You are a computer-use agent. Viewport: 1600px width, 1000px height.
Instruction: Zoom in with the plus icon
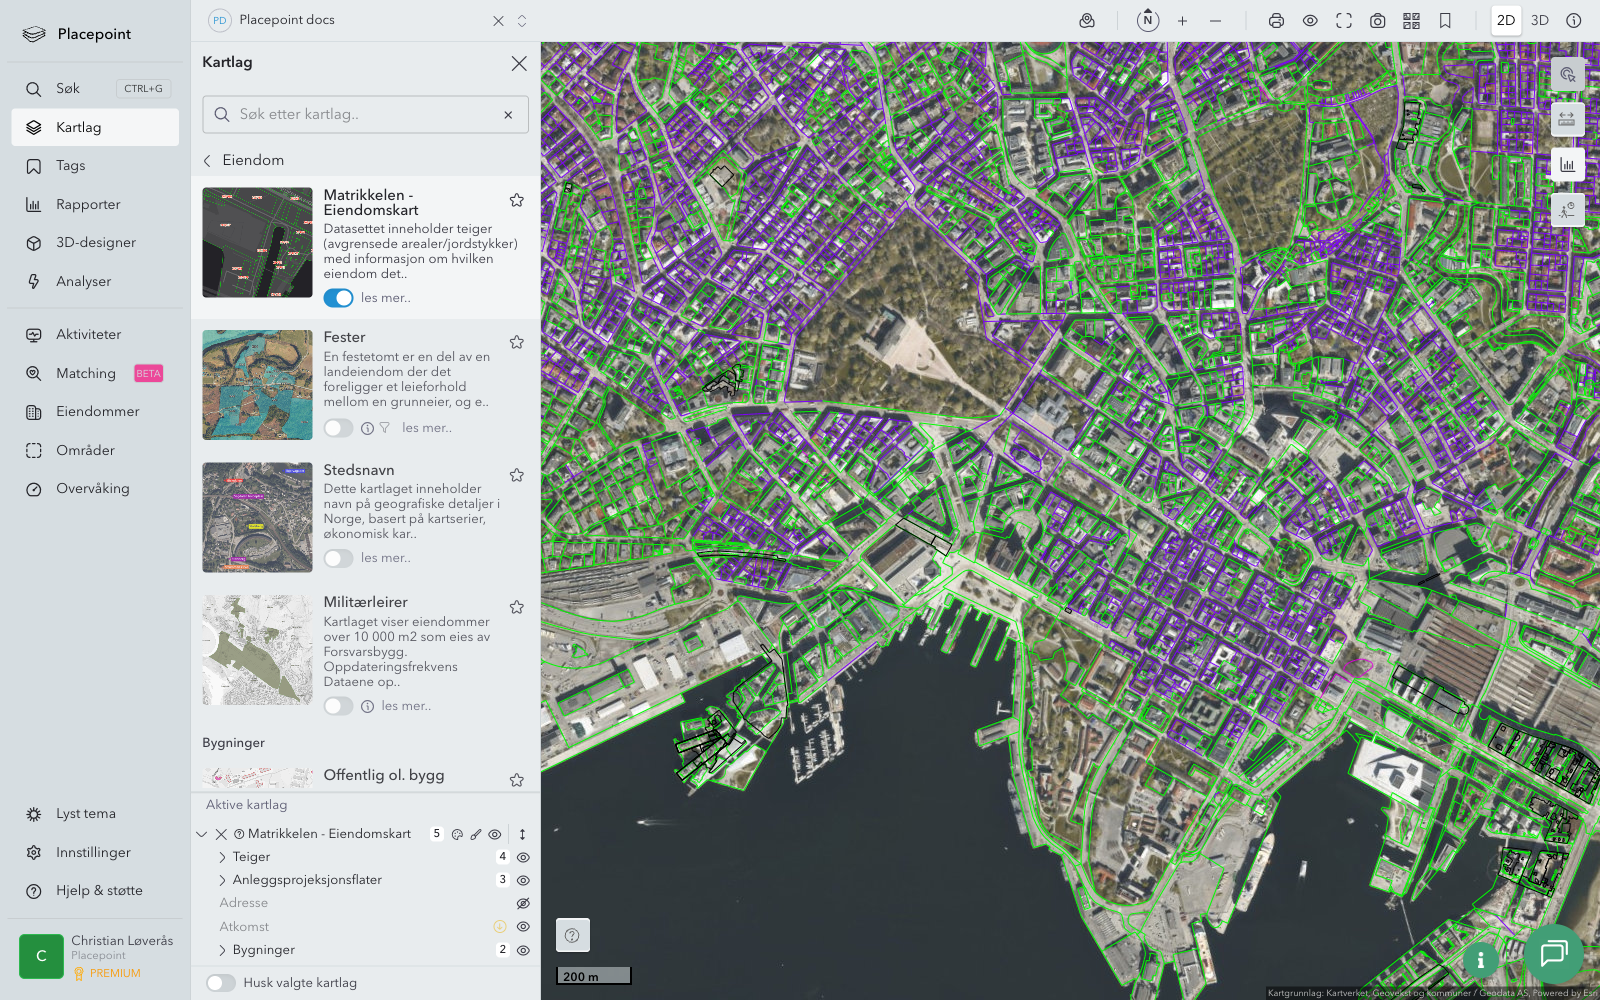click(1182, 21)
